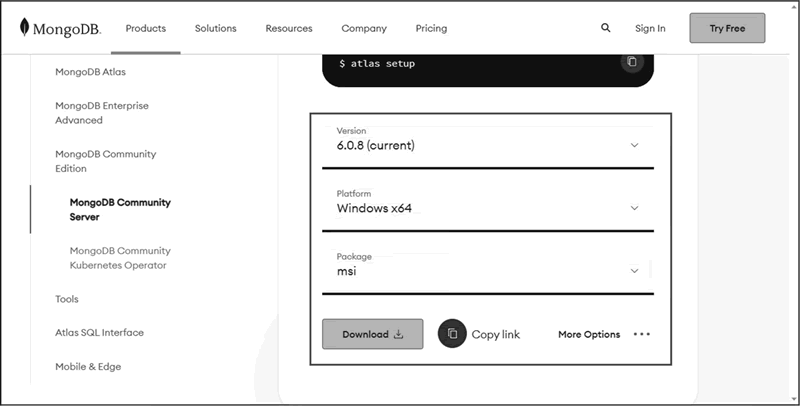This screenshot has height=406, width=800.
Task: Open MongoDB Enterprise Advanced sidebar item
Action: 102,113
